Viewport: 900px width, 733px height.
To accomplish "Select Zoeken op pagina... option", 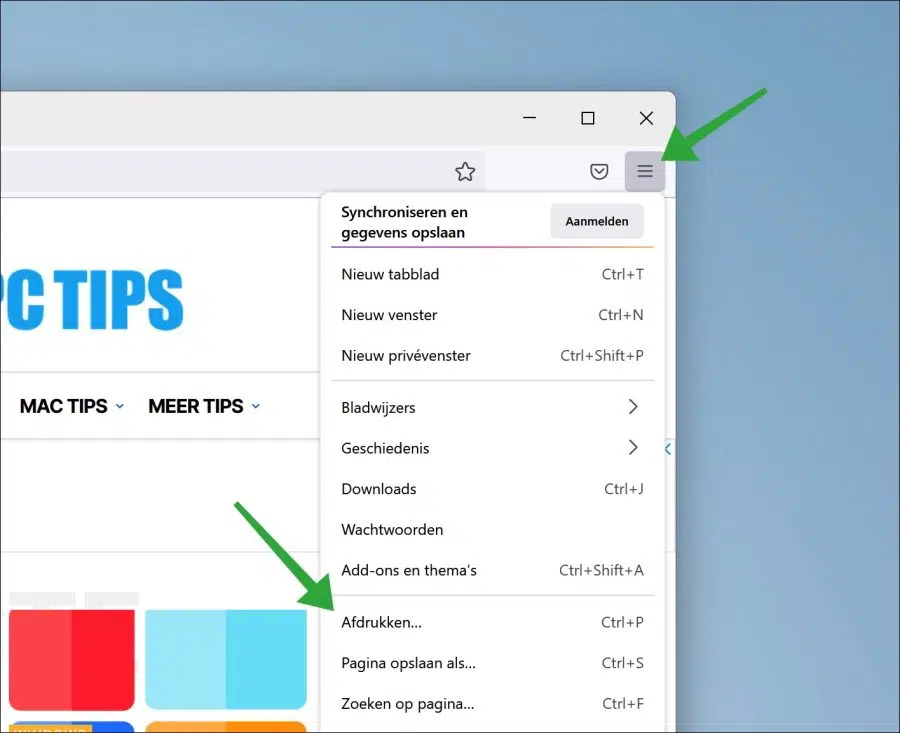I will (492, 704).
